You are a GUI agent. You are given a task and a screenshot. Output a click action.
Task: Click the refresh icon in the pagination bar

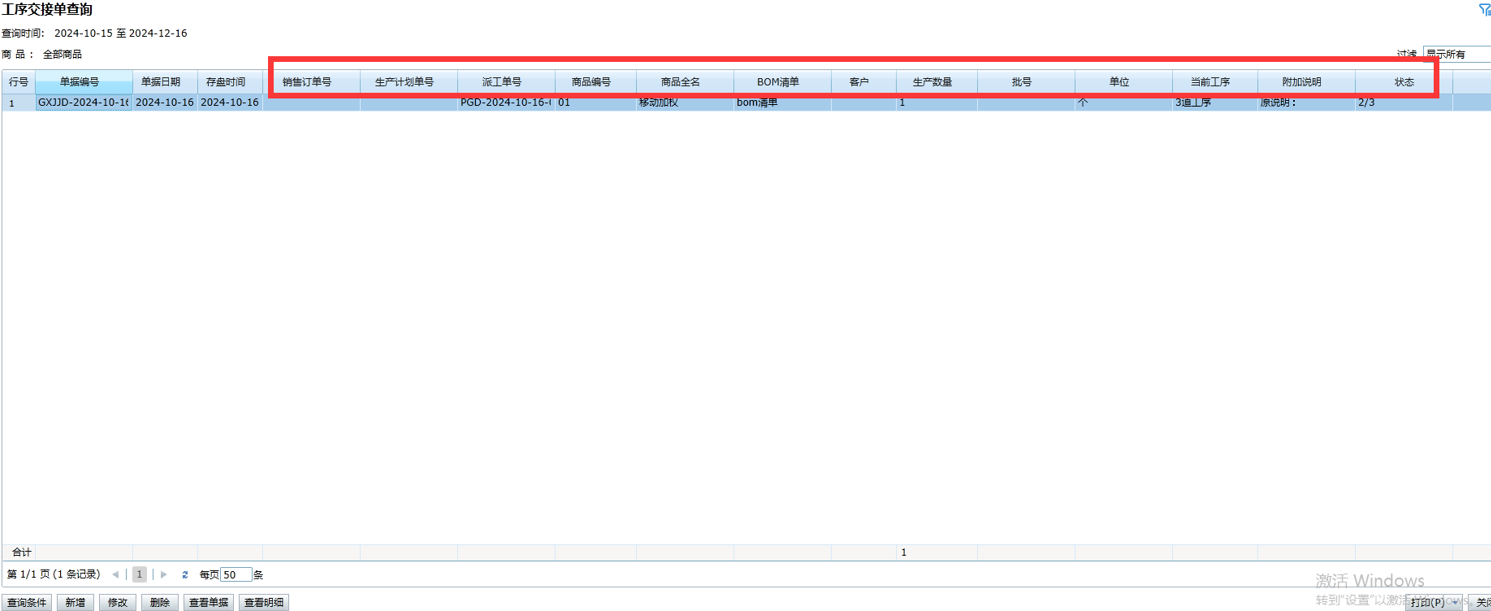click(185, 575)
